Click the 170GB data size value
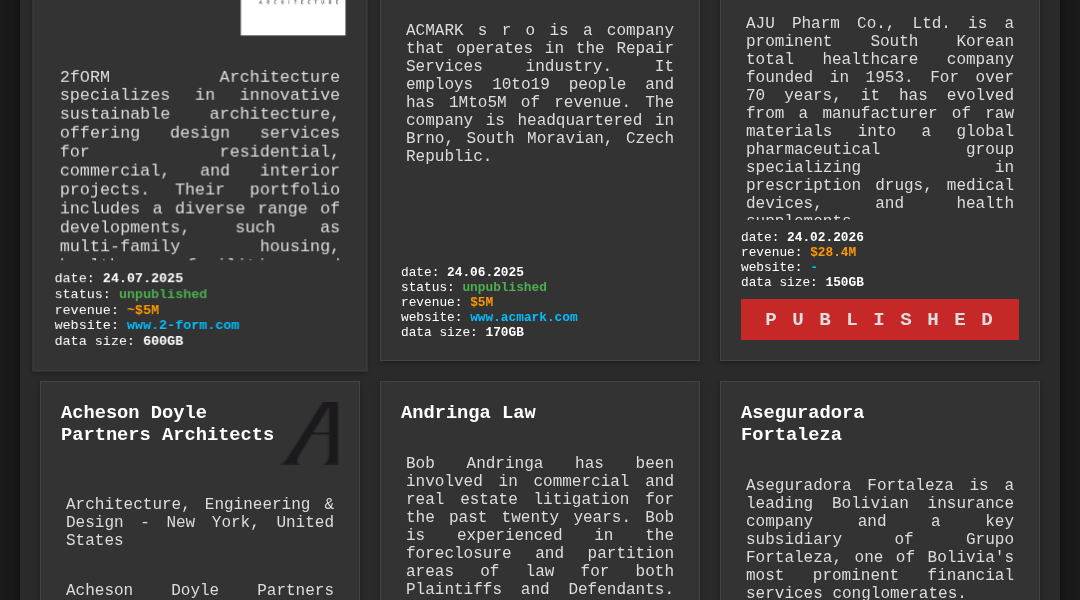1080x600 pixels. [504, 333]
